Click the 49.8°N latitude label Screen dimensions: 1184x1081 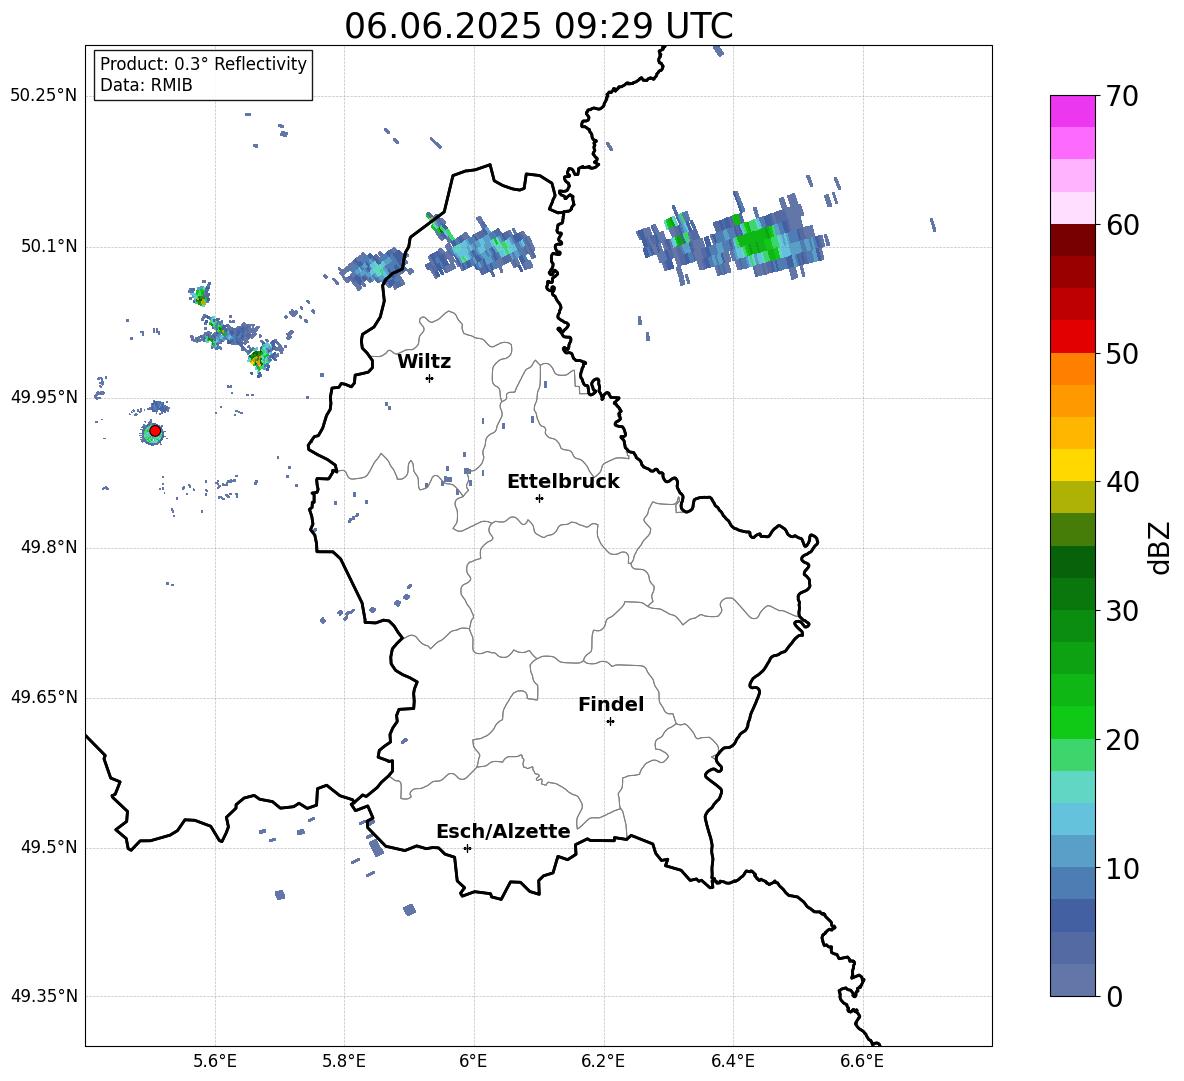tap(49, 547)
